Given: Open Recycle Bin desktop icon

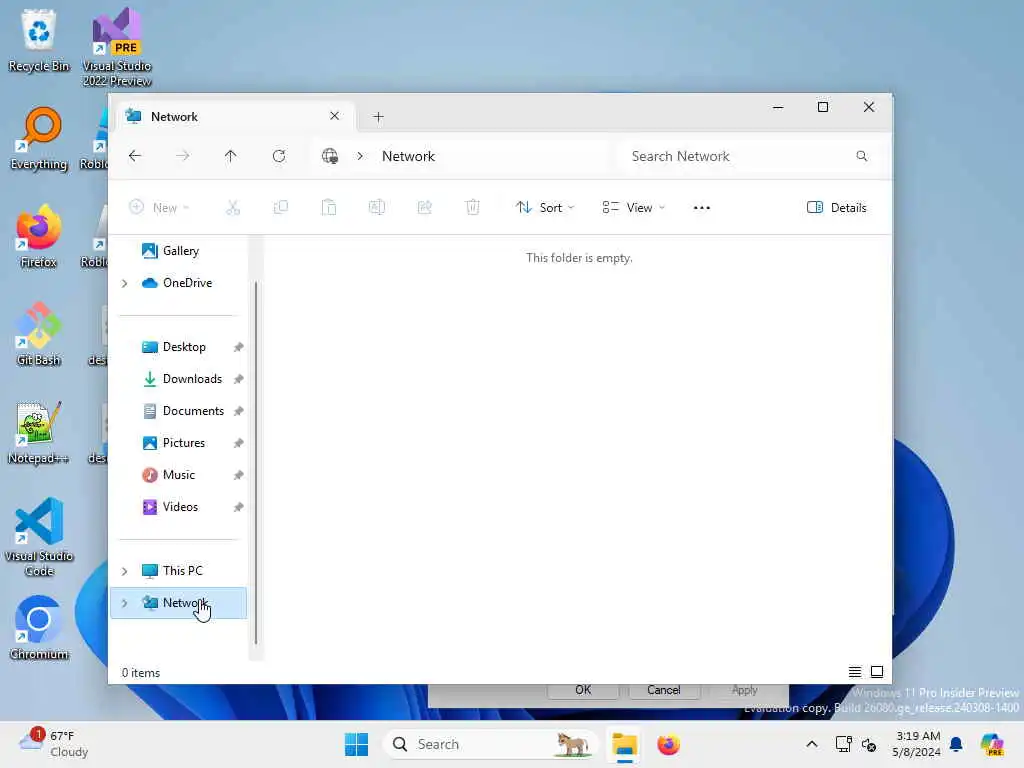Looking at the screenshot, I should click(39, 40).
